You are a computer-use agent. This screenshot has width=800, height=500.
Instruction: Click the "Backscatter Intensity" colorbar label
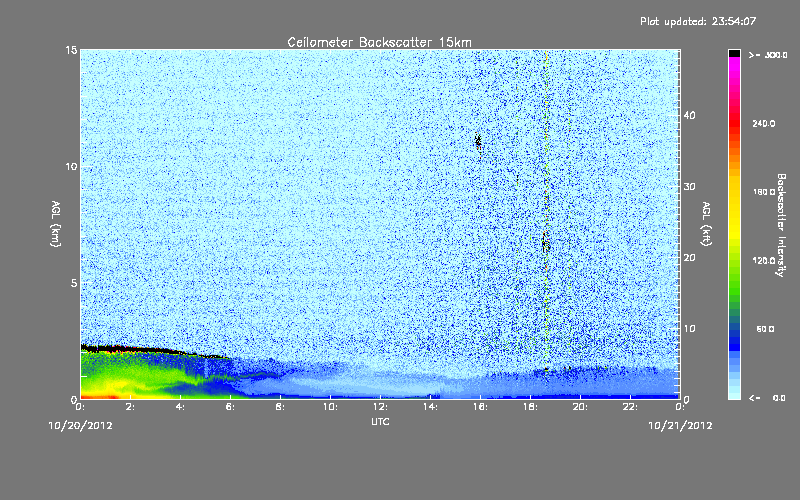[x=781, y=225]
